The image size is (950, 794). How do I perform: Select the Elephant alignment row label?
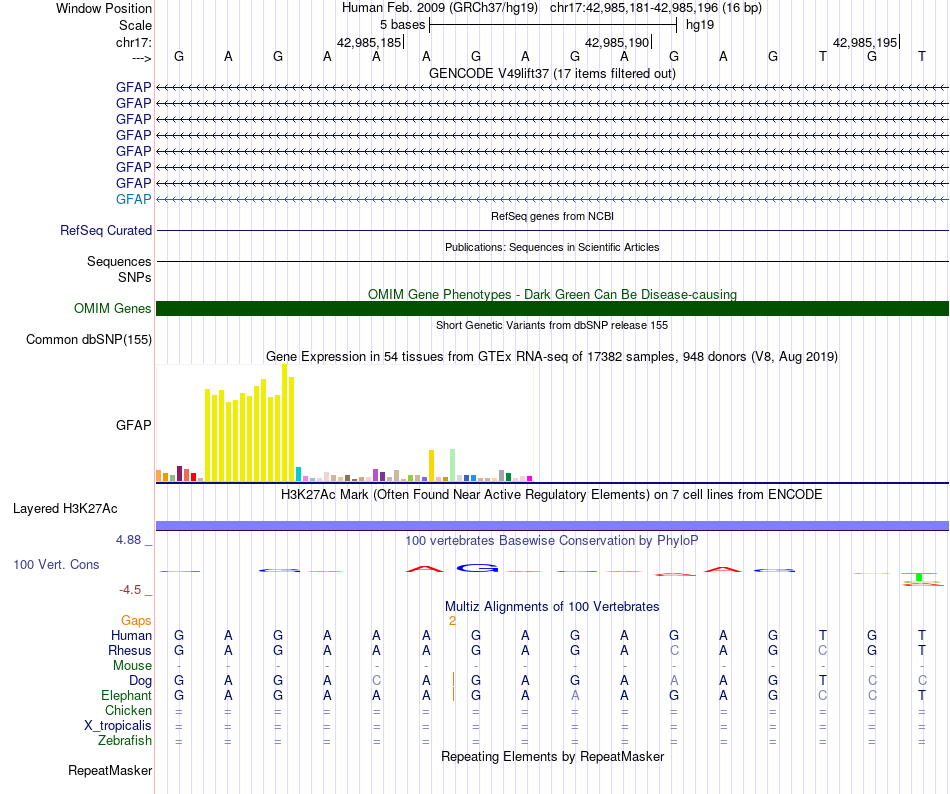pyautogui.click(x=126, y=695)
